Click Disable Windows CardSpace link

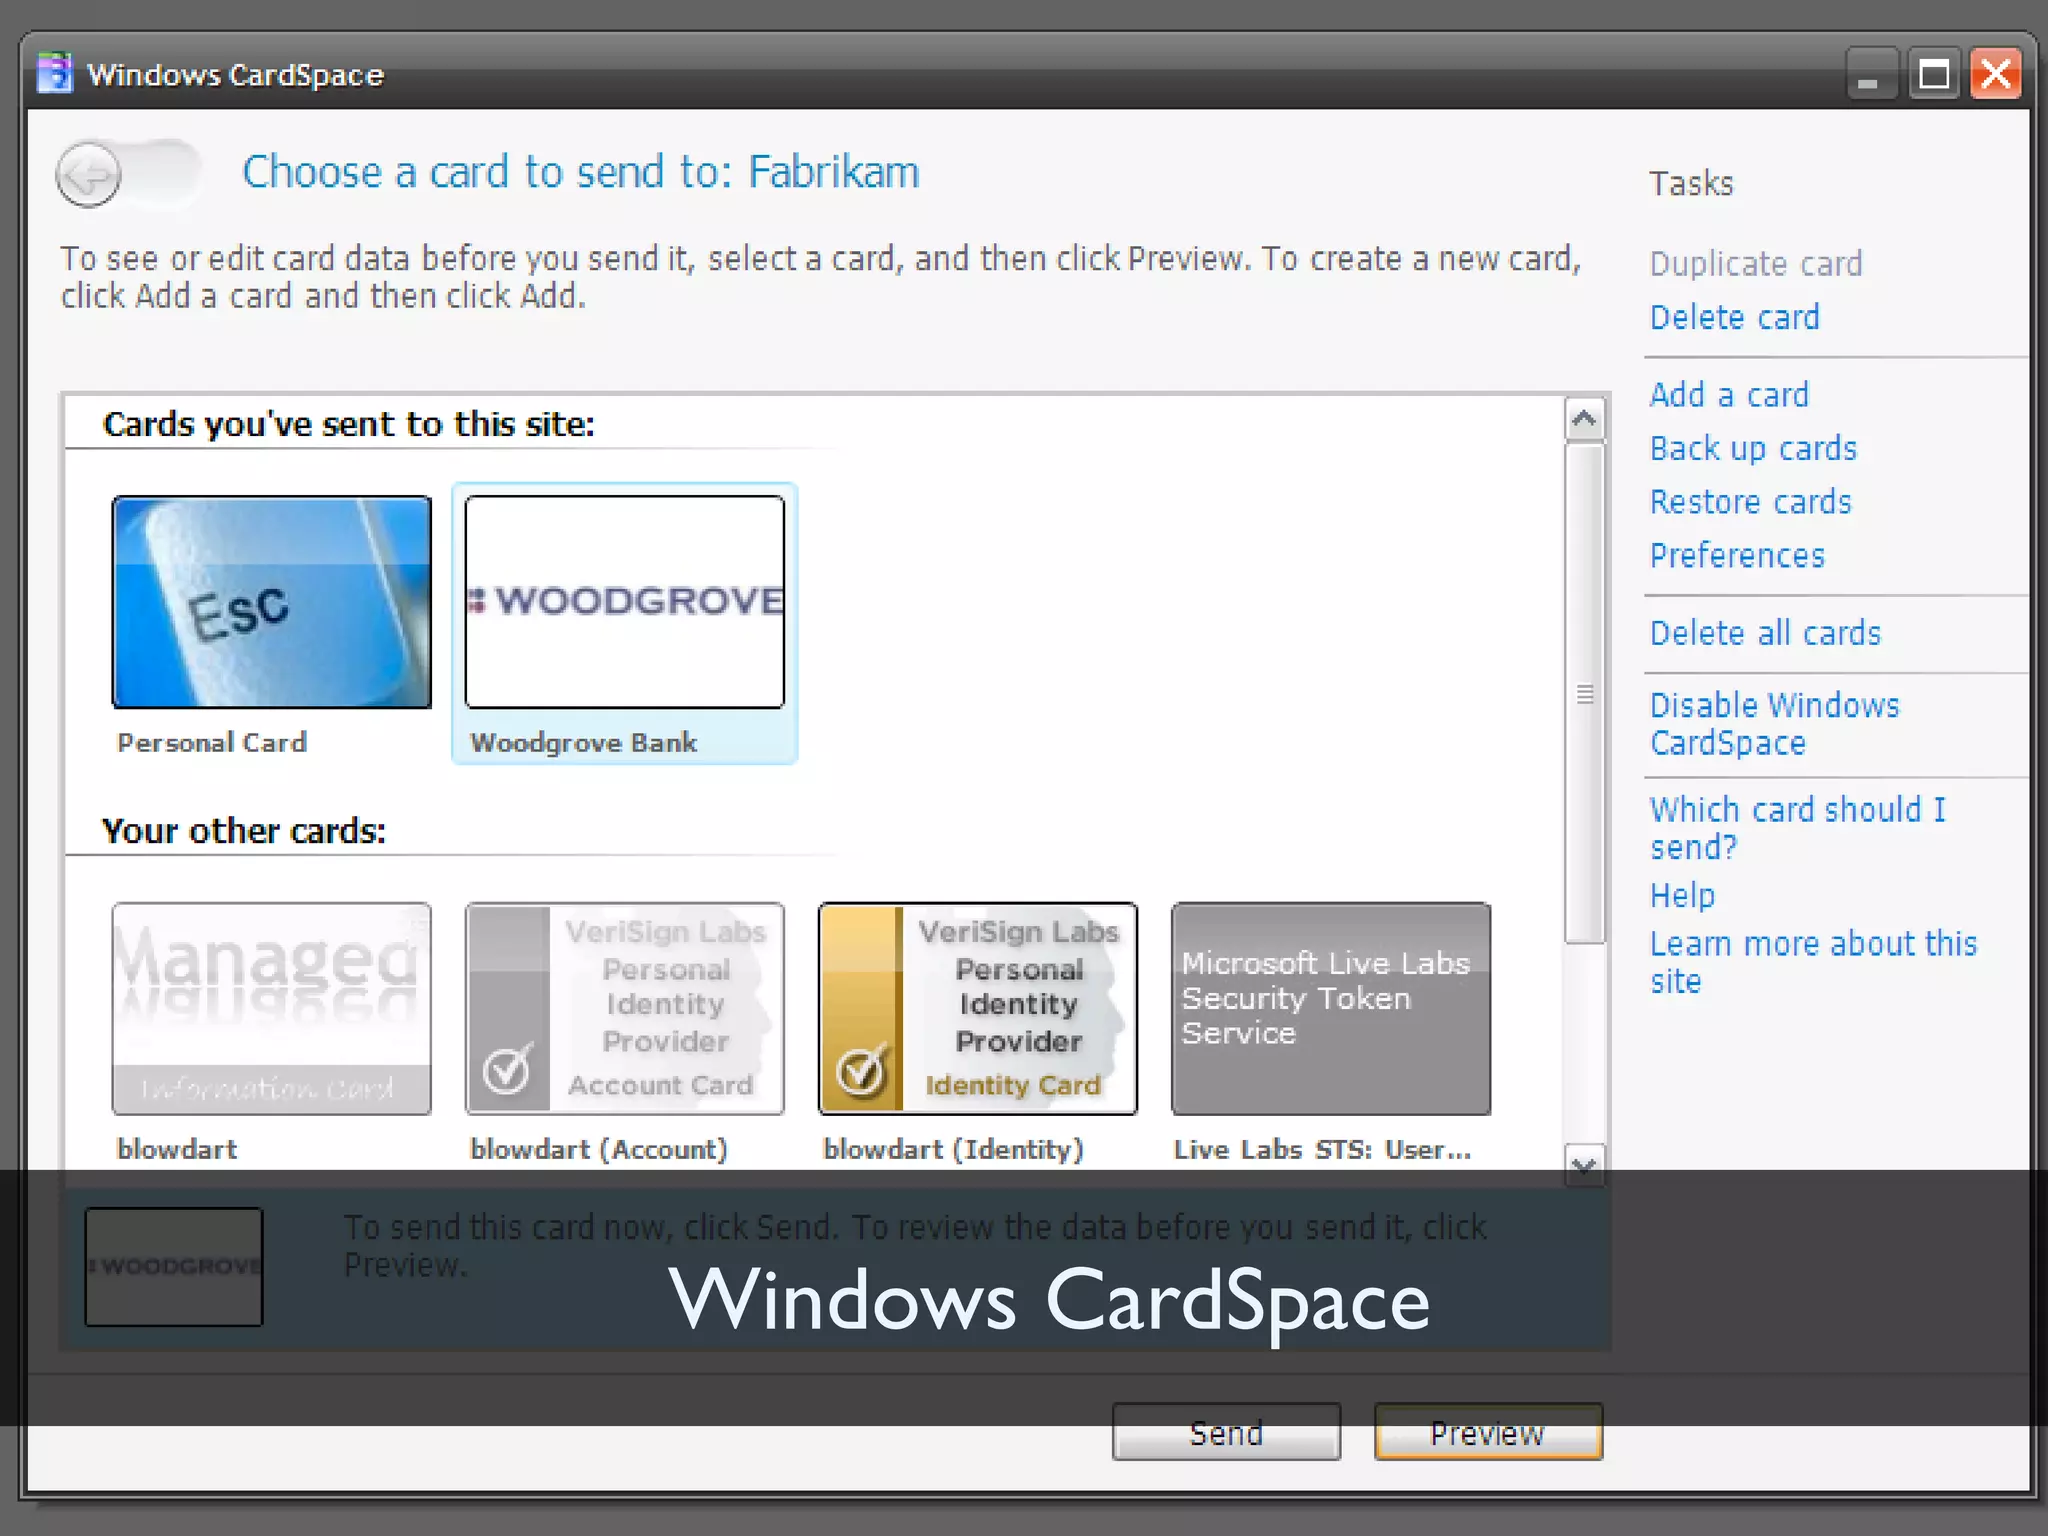click(1773, 724)
